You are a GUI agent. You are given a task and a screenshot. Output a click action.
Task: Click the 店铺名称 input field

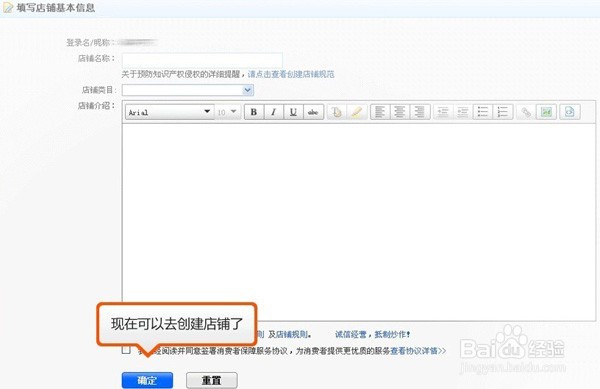pos(202,60)
